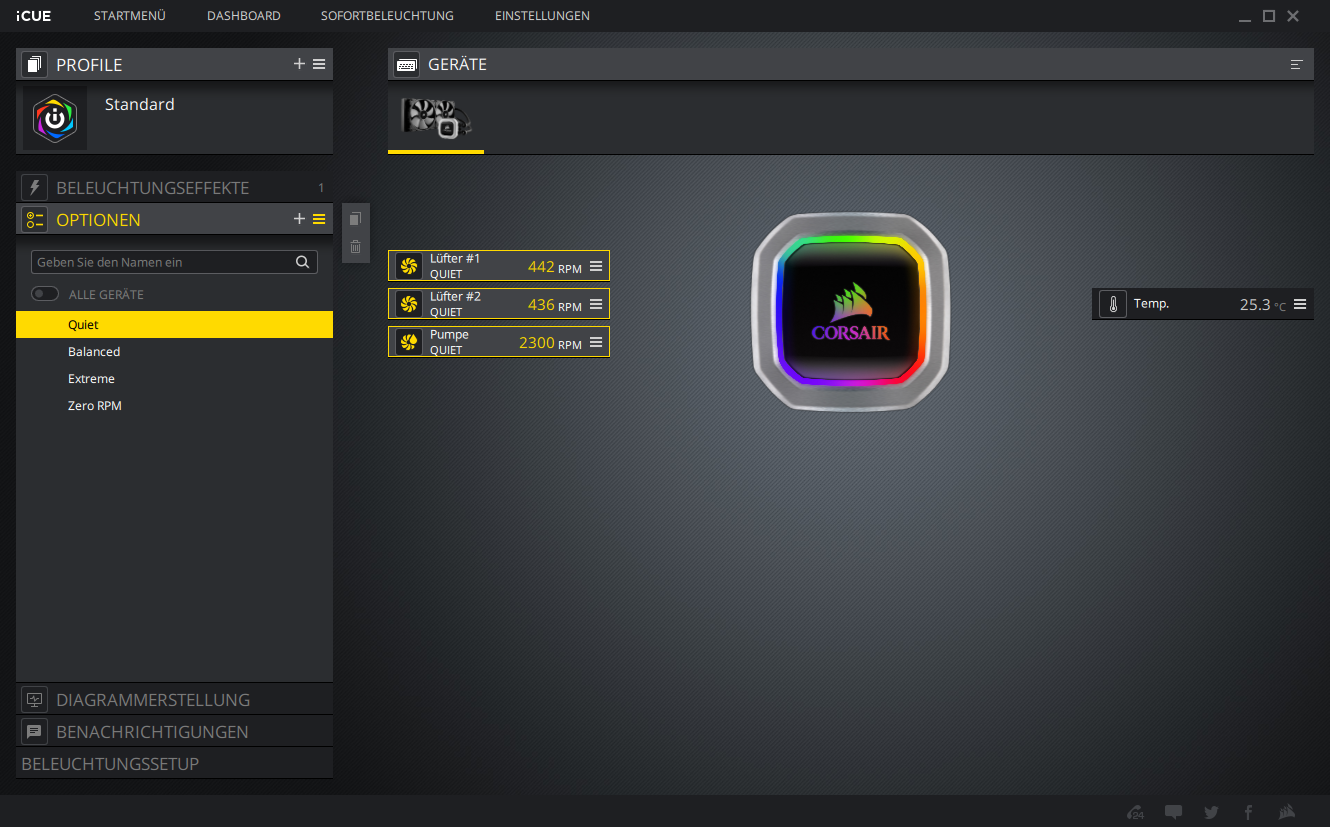
Task: Click the trash delete icon beside Optionen
Action: point(355,246)
